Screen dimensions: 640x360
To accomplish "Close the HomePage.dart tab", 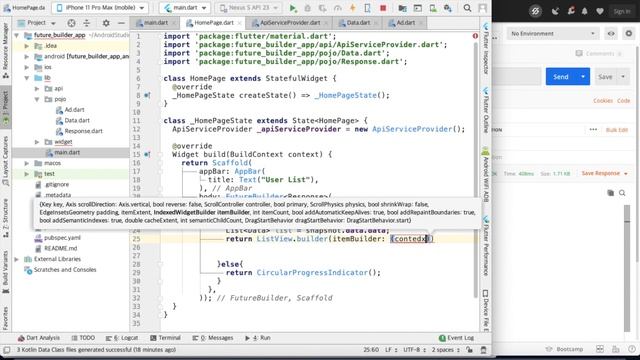I will (240, 23).
